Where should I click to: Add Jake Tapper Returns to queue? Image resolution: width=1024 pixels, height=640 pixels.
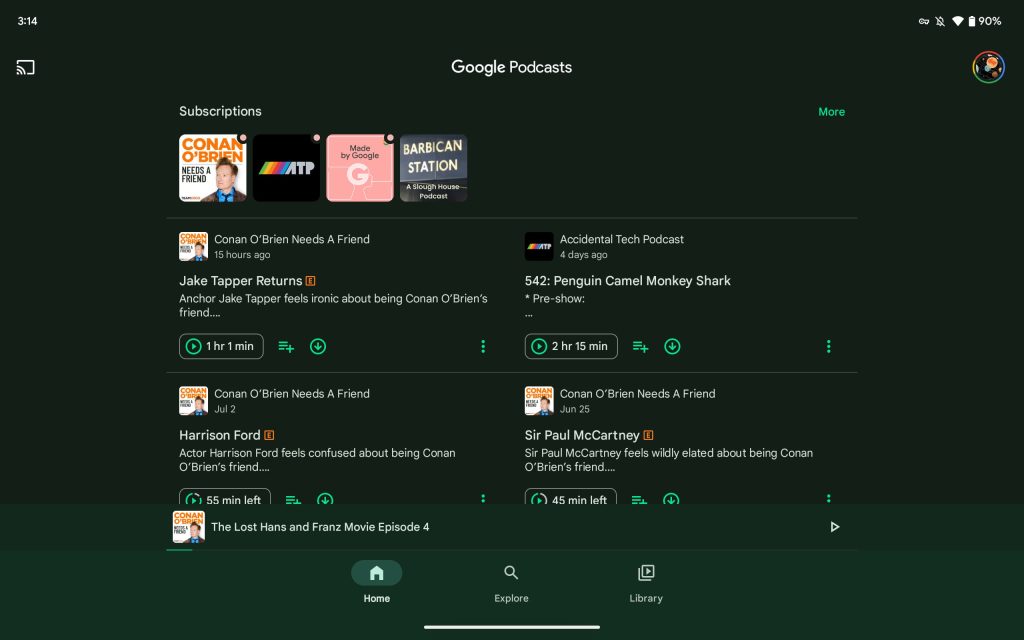286,347
